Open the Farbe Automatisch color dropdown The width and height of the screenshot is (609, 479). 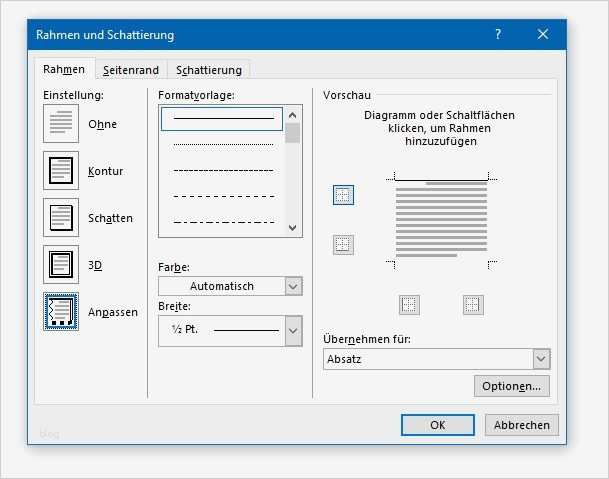click(x=230, y=286)
